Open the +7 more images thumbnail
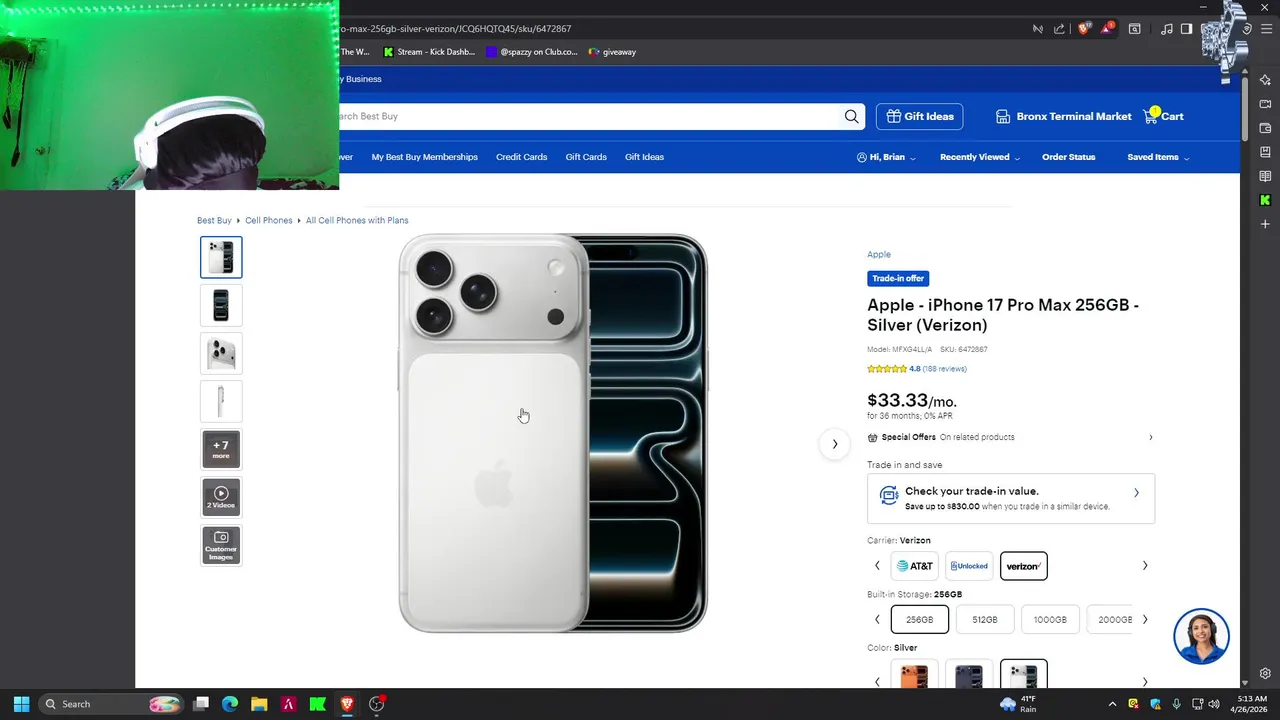The image size is (1280, 720). [221, 449]
